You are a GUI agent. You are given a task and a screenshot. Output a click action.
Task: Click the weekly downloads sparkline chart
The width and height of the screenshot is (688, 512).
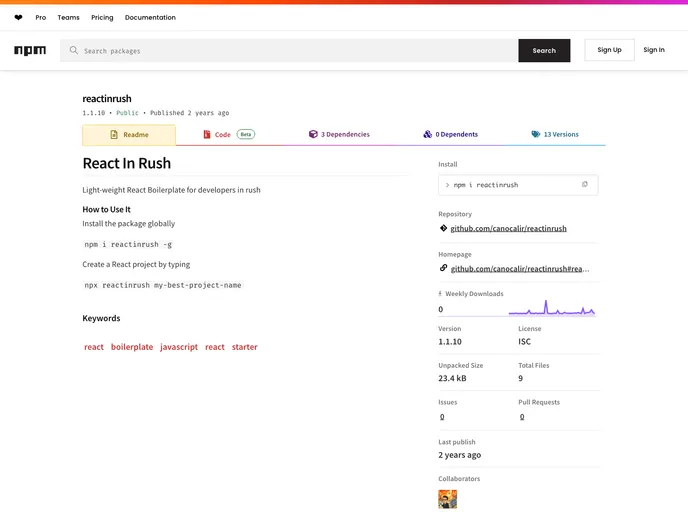point(552,308)
